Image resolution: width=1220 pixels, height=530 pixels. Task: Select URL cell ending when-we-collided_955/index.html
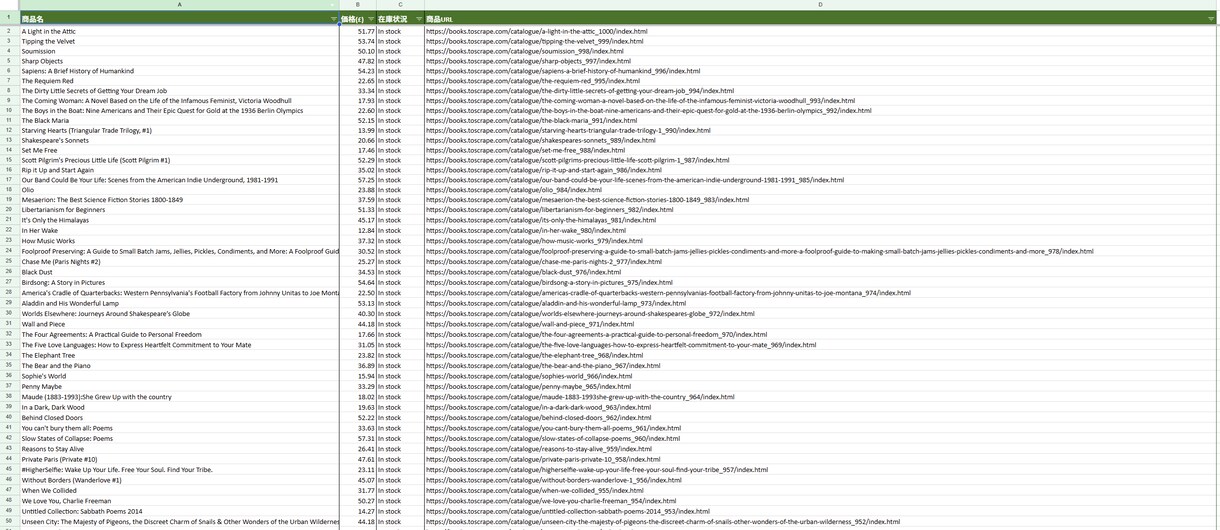click(x=821, y=490)
